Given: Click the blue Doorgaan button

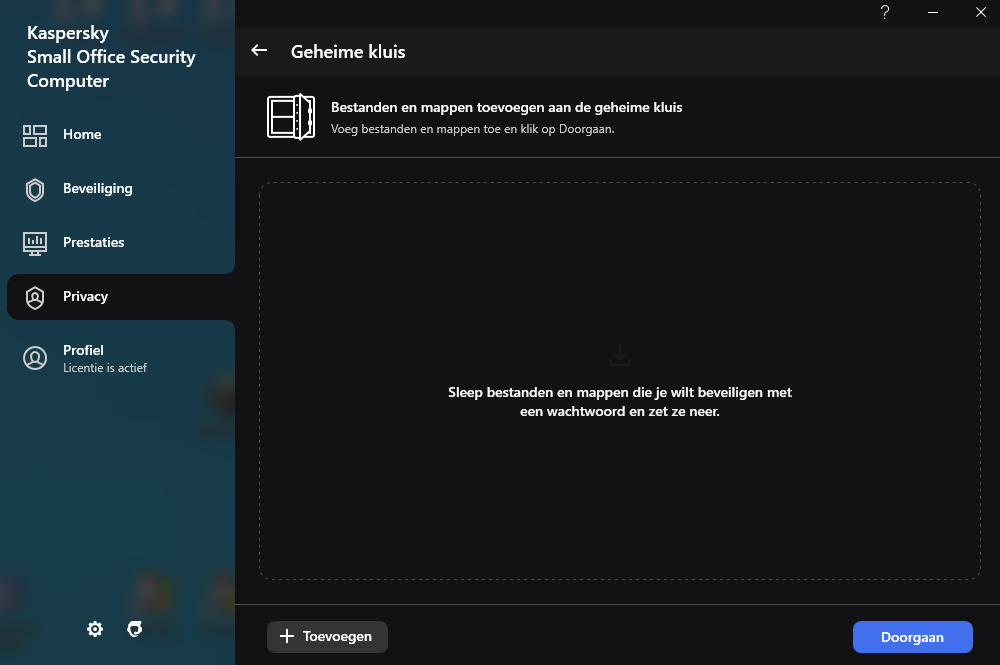Looking at the screenshot, I should tap(913, 637).
